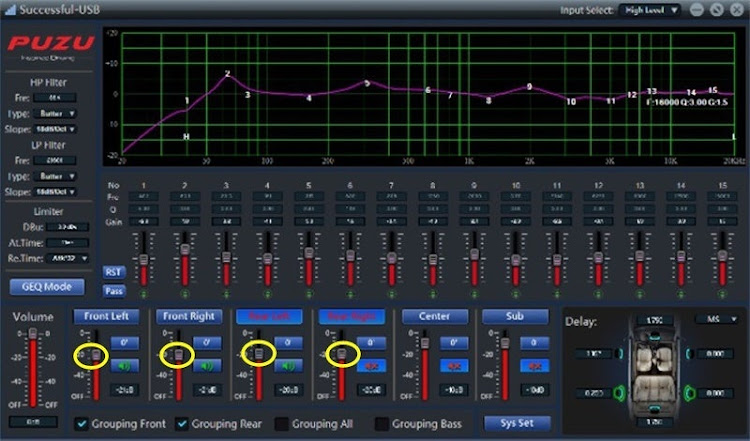Open LP Filter Slope dropdown

(56, 192)
